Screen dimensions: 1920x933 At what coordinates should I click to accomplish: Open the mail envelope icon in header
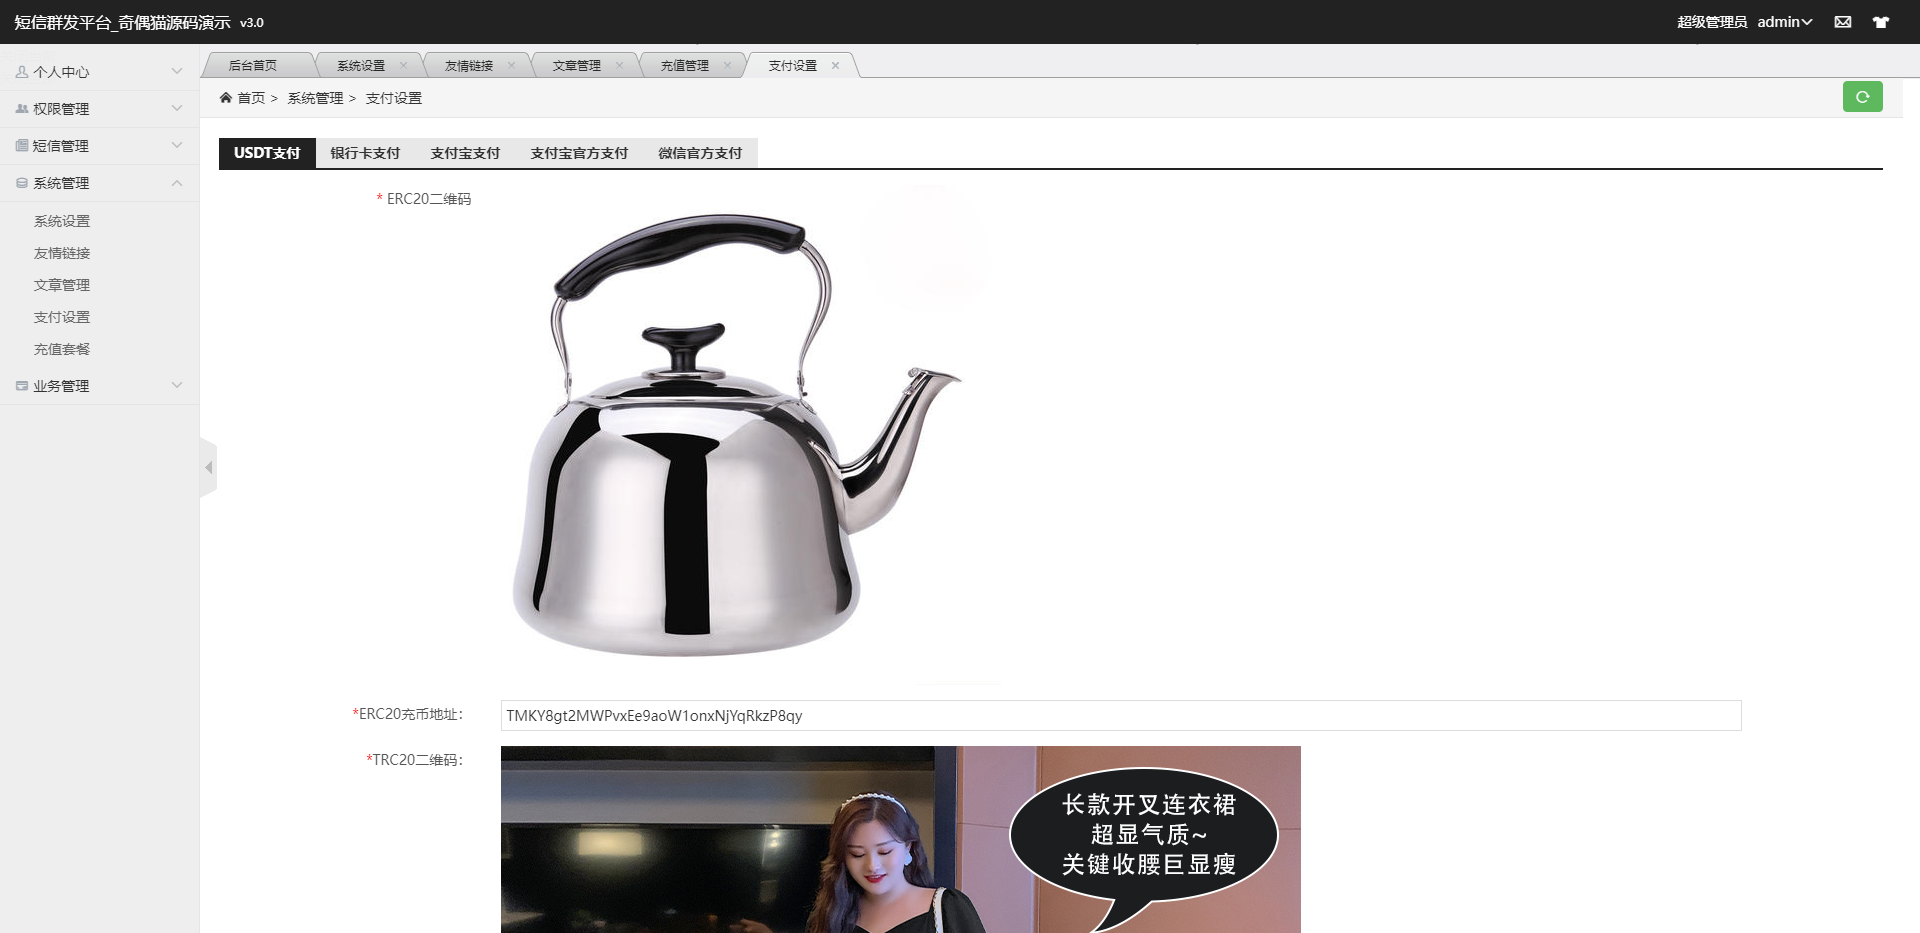coord(1843,22)
